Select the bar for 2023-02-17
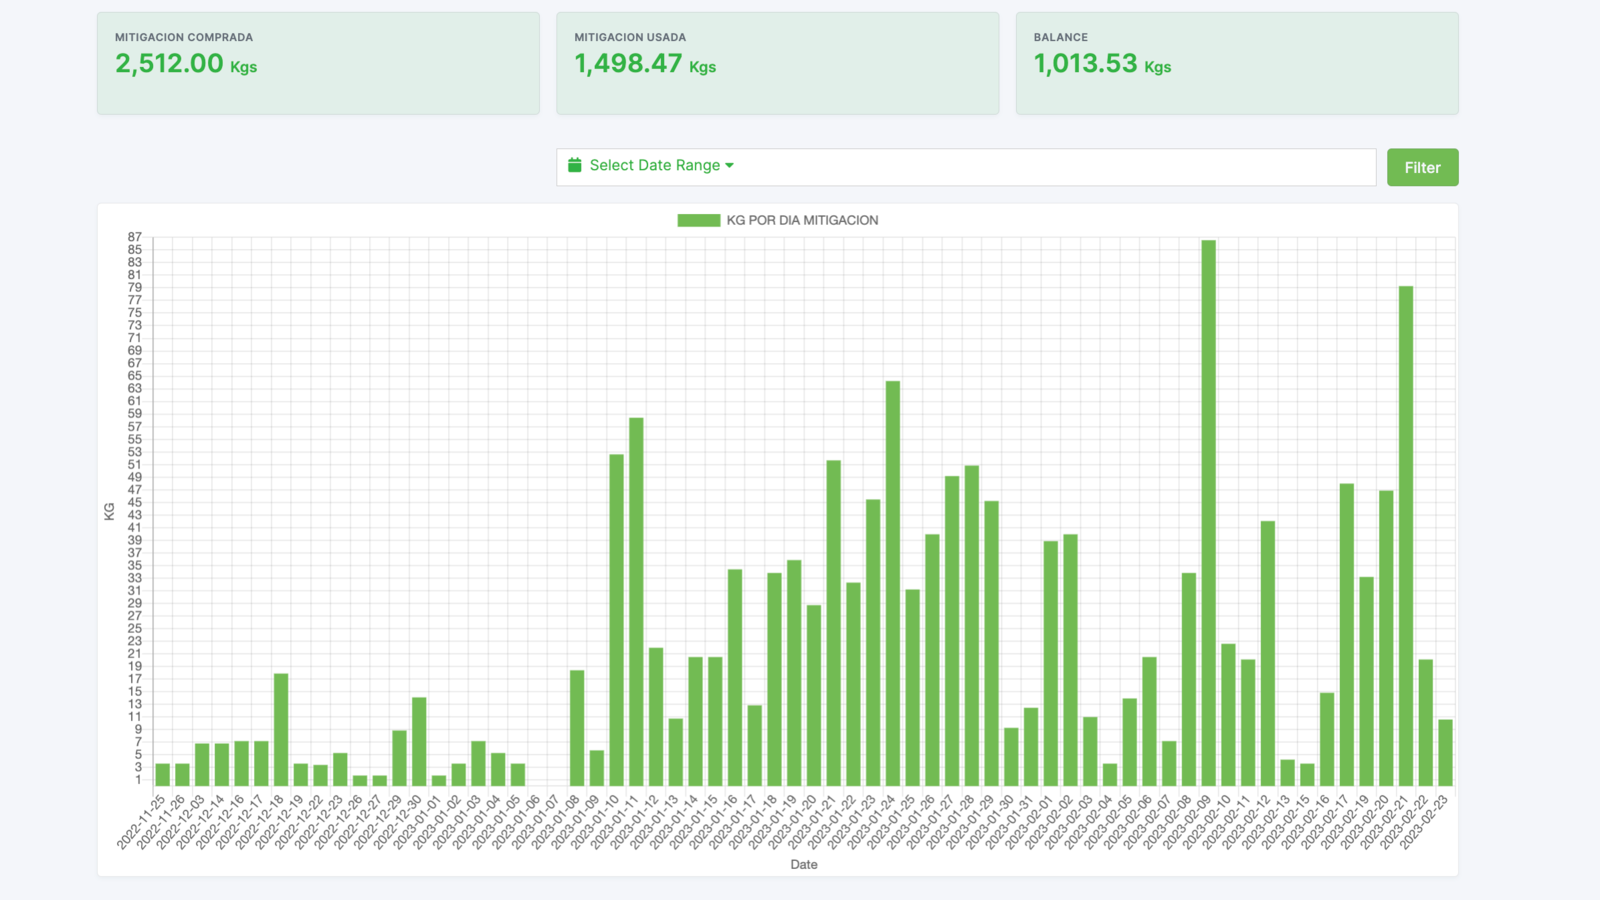 [1347, 635]
